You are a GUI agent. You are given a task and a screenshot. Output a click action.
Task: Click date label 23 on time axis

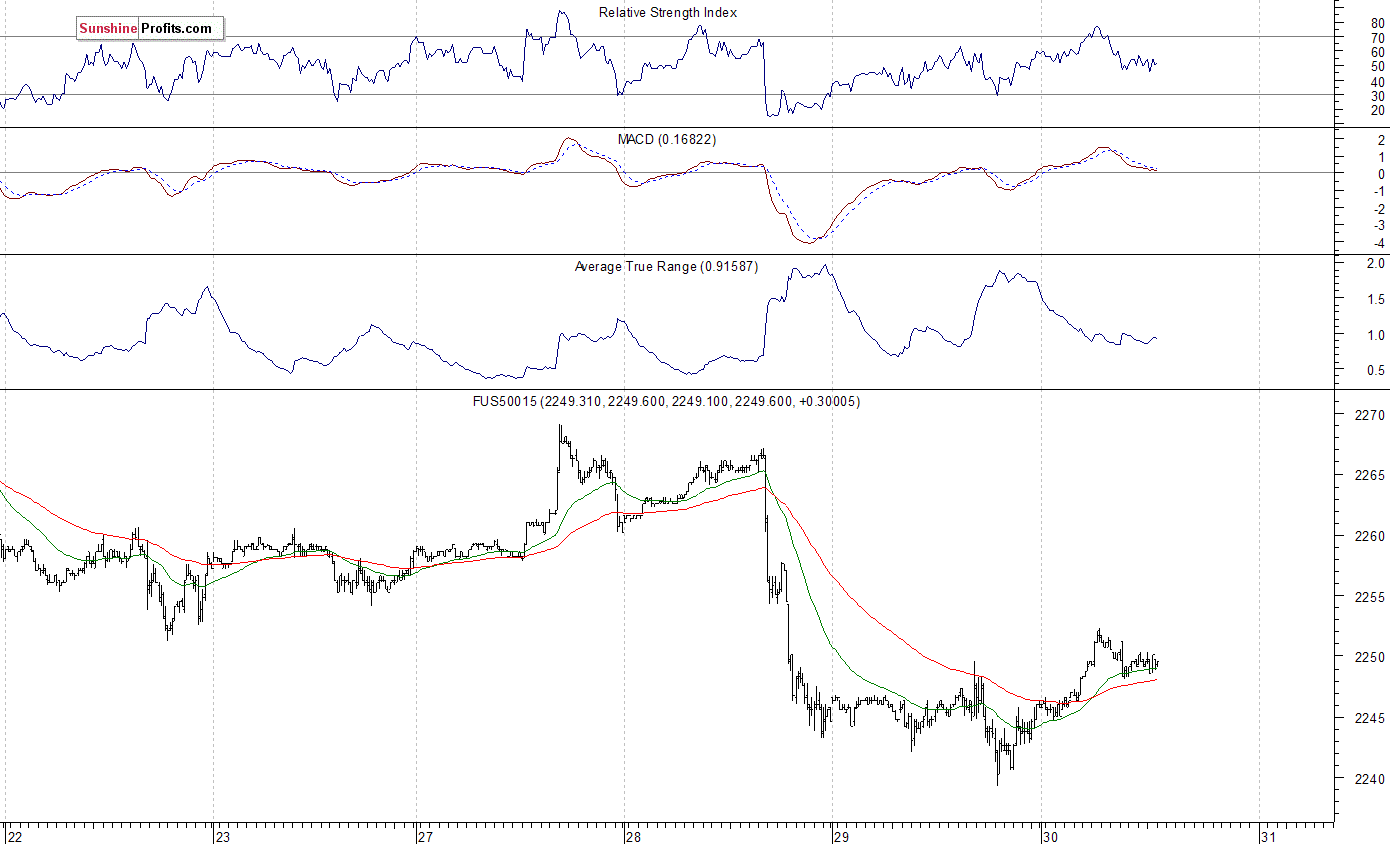point(223,836)
